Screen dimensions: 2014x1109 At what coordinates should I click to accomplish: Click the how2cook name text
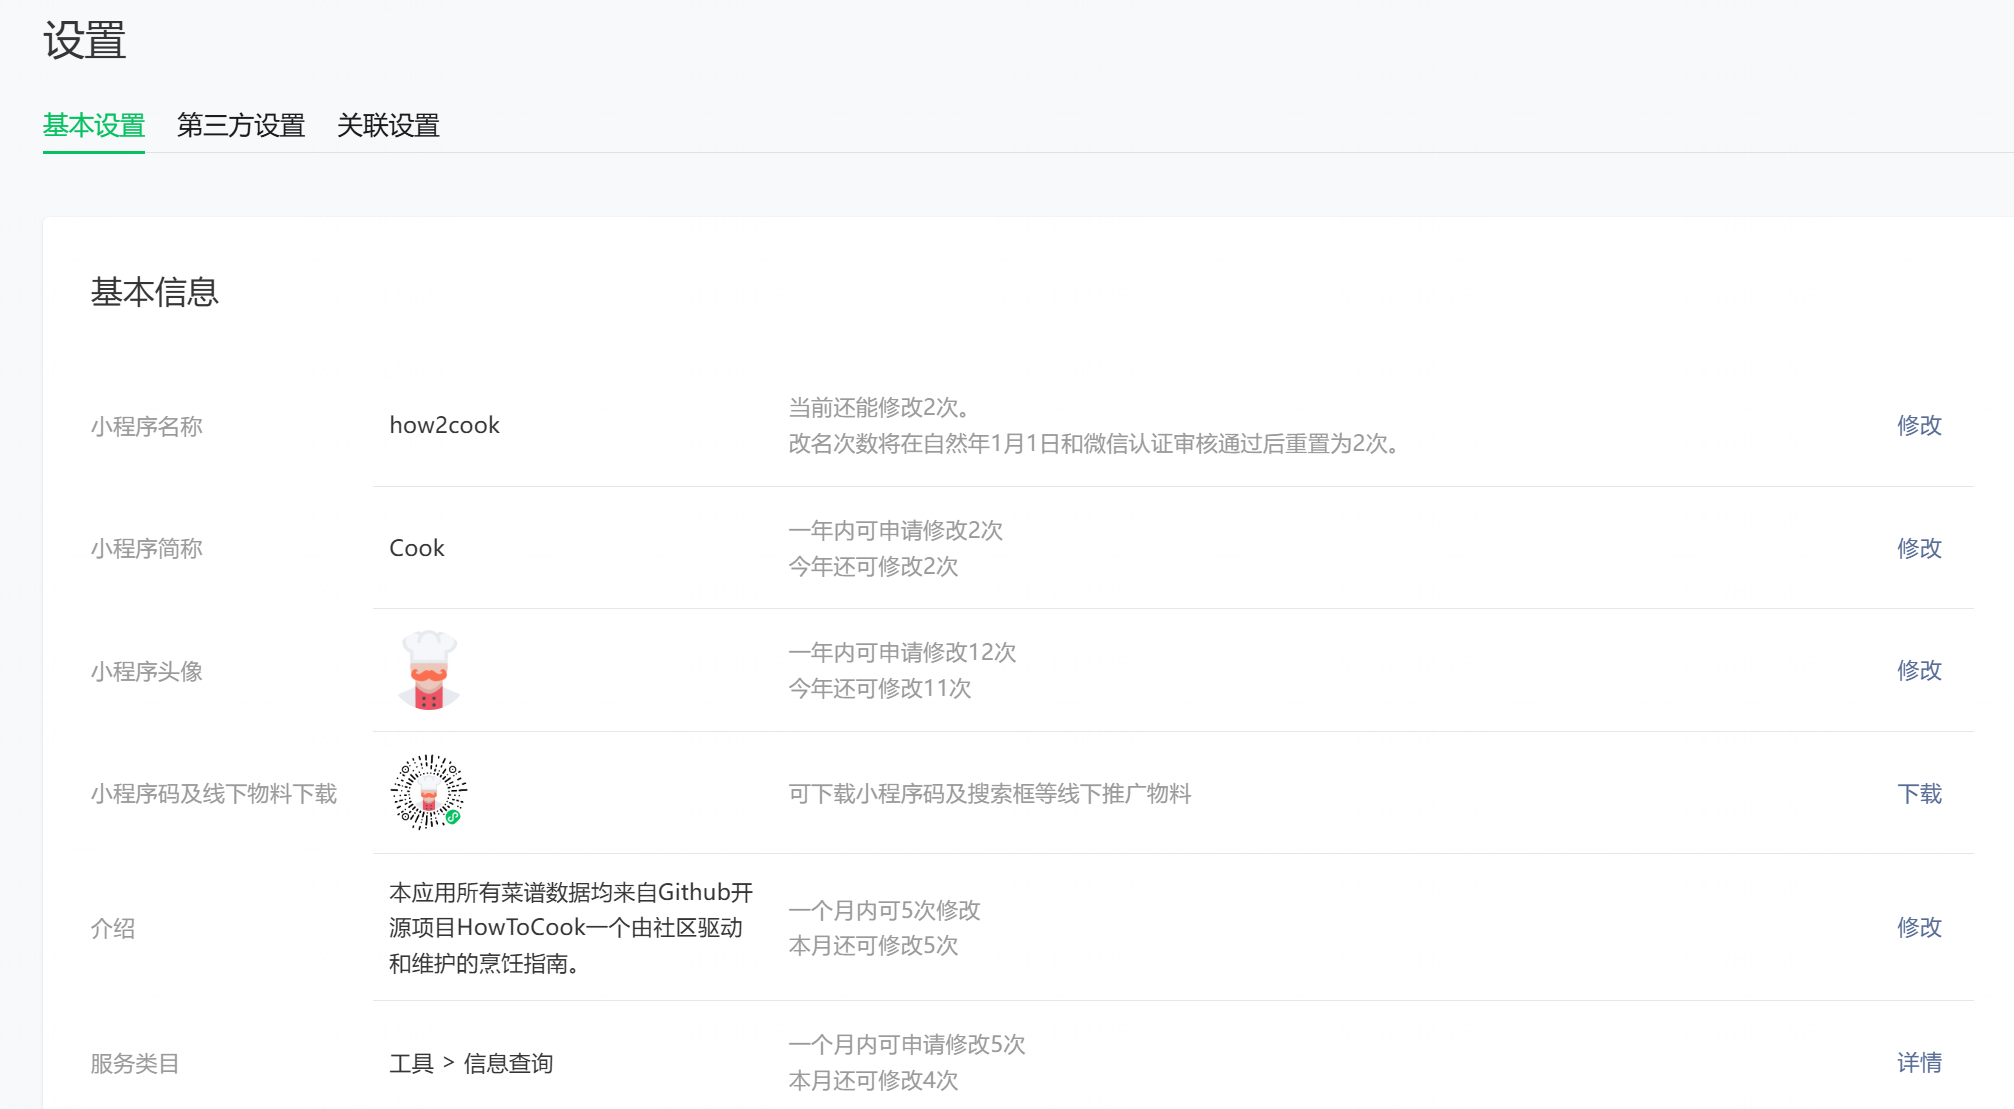(444, 425)
